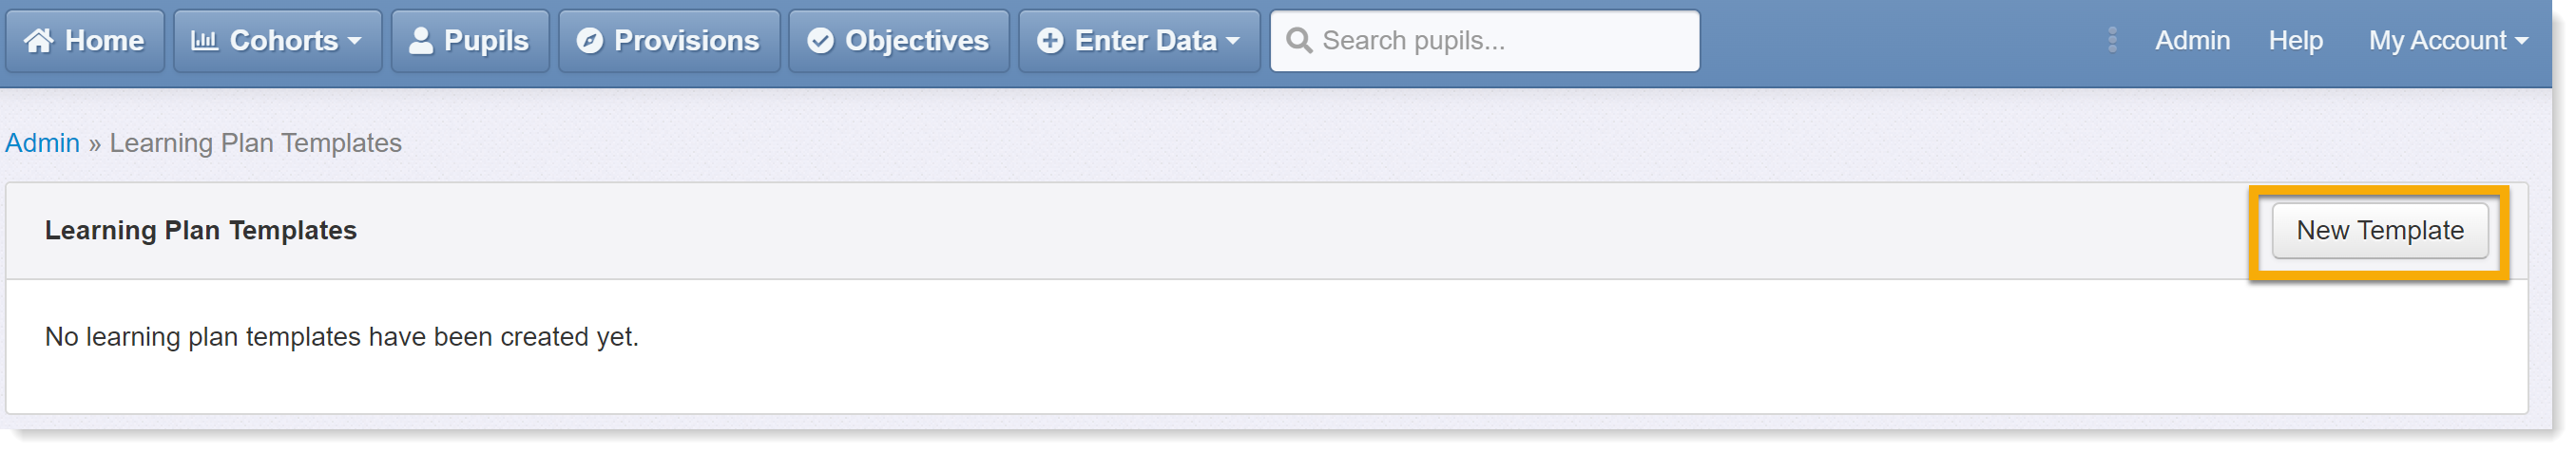Follow the Admin breadcrumb link
Image resolution: width=2576 pixels, height=453 pixels.
pyautogui.click(x=42, y=143)
